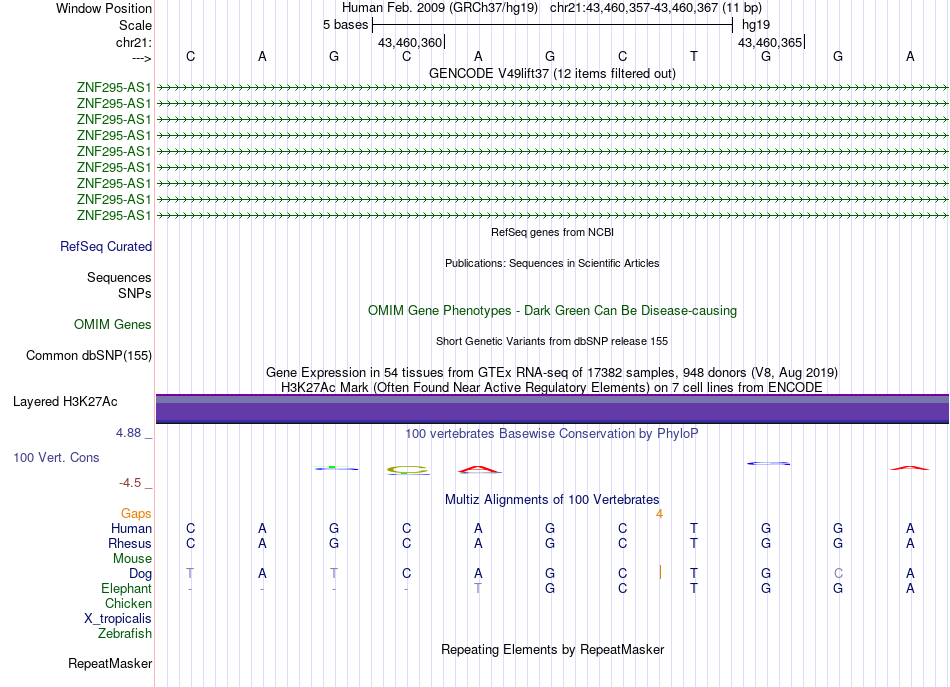This screenshot has height=687, width=950.
Task: Click the chr21:43,460,357-43,460,367 (11 bp) position text
Action: pos(656,8)
